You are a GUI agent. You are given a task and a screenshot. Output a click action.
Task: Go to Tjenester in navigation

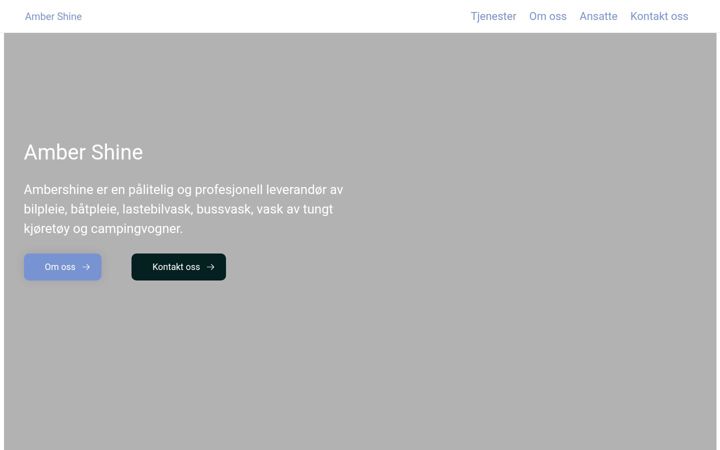(x=493, y=17)
